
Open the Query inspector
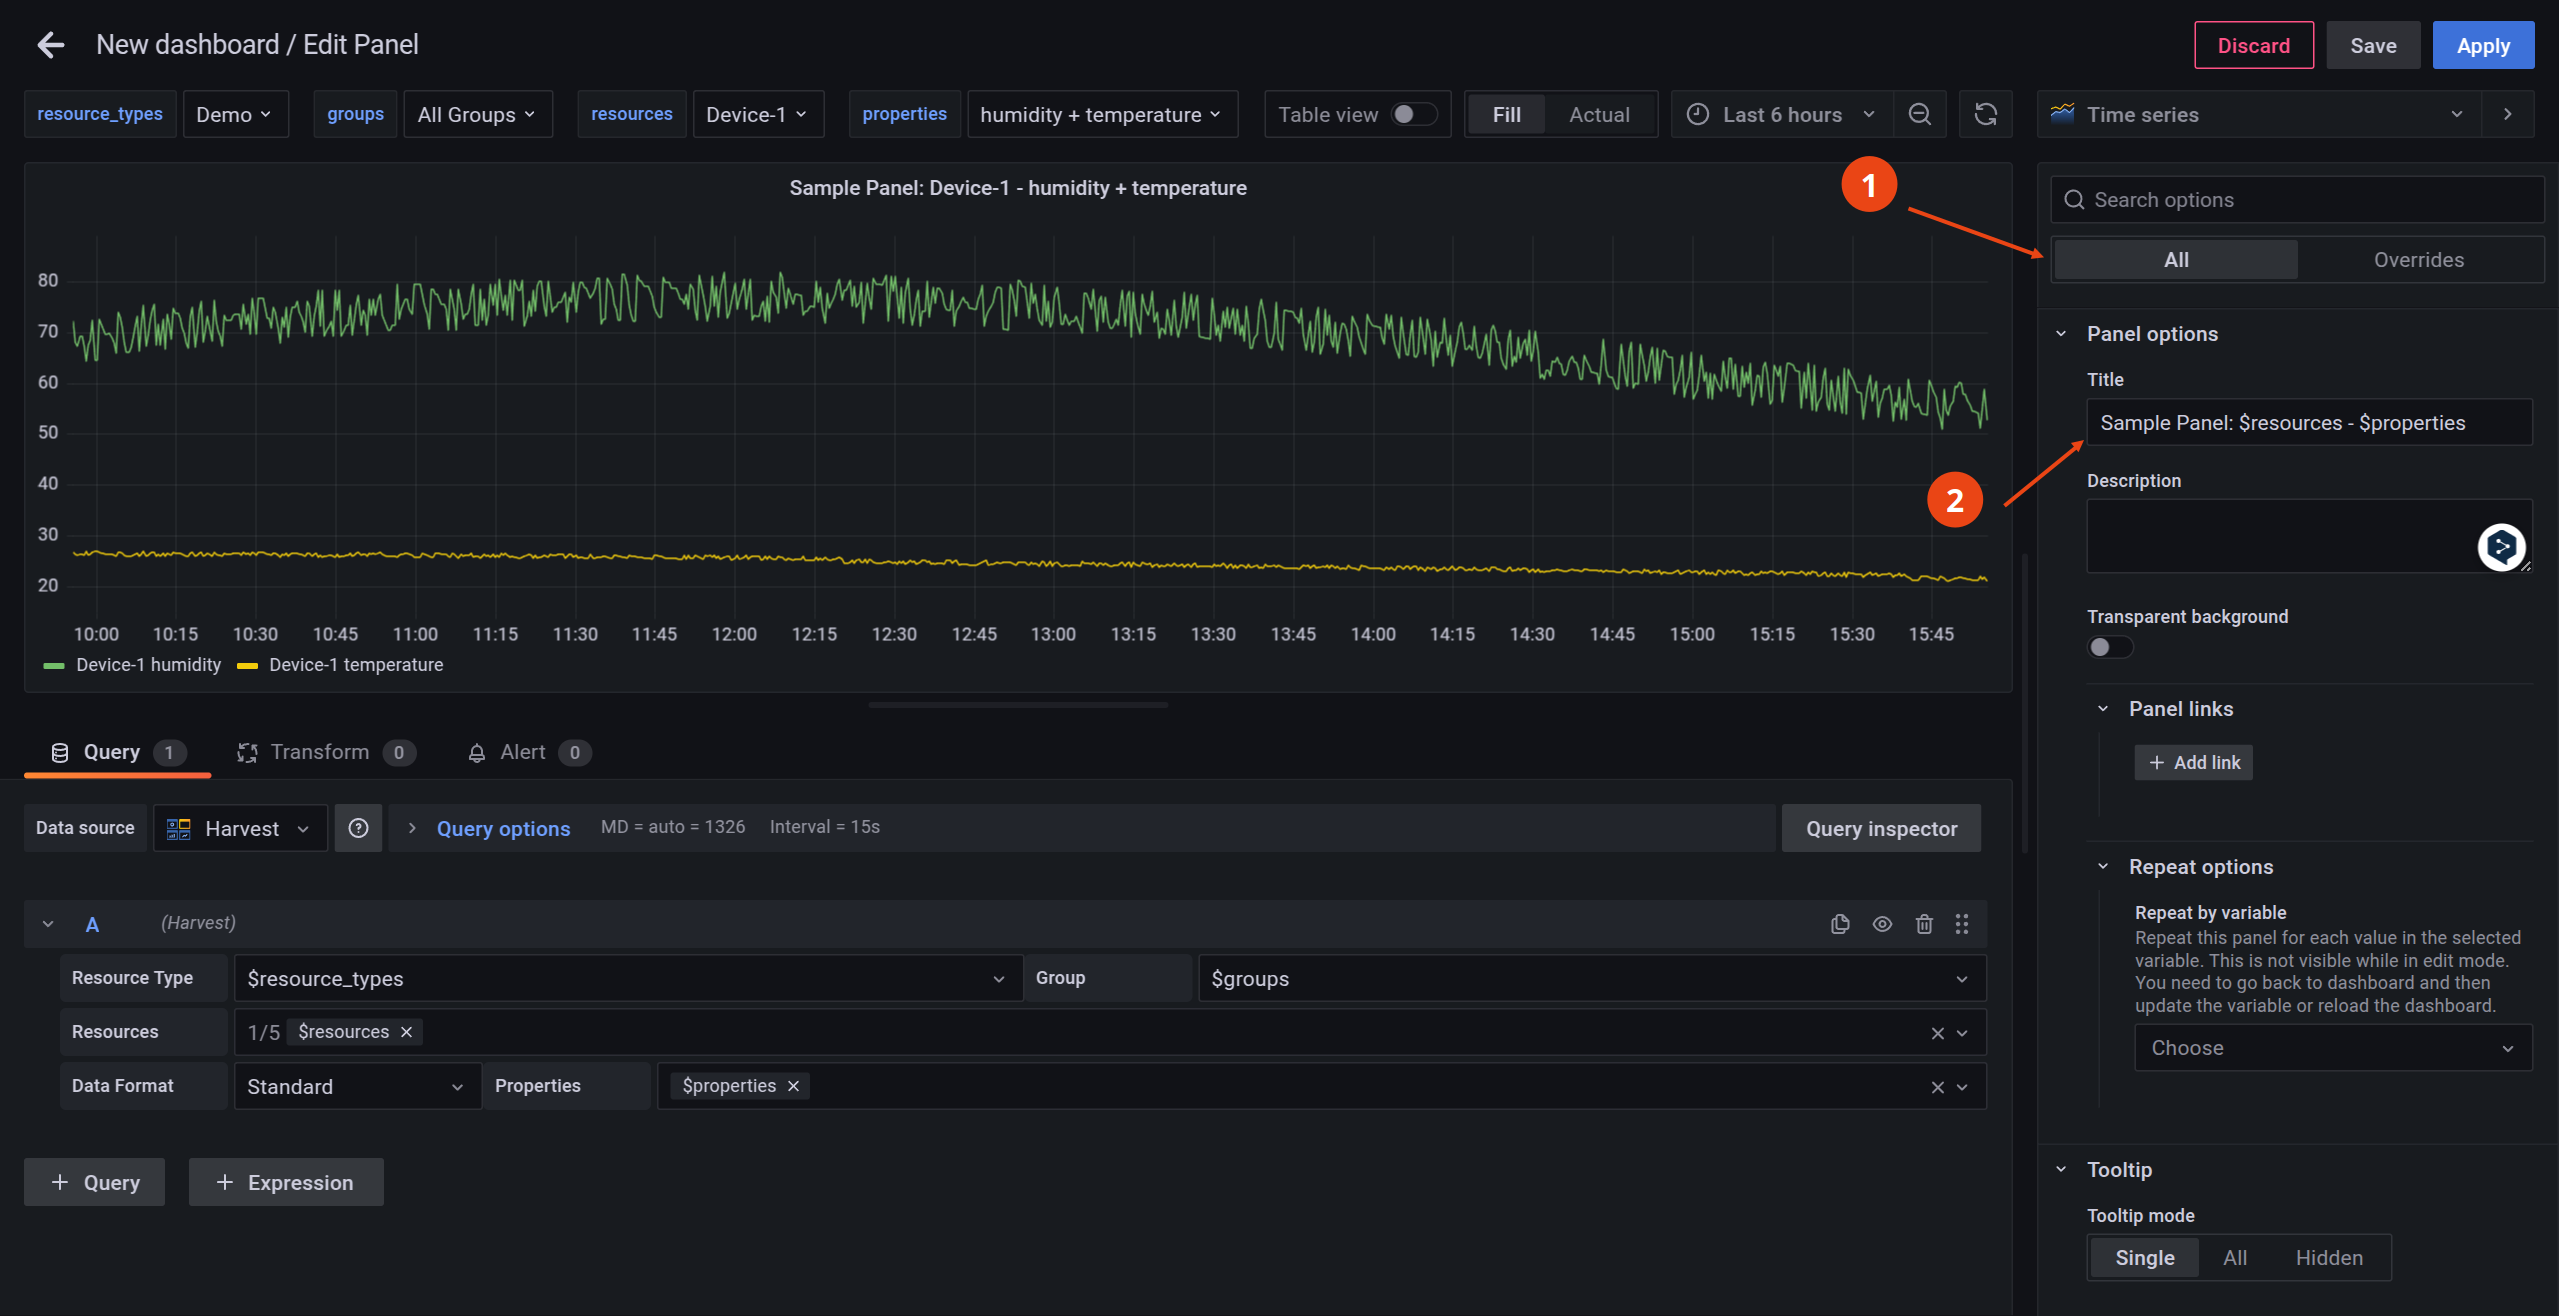click(x=1880, y=828)
